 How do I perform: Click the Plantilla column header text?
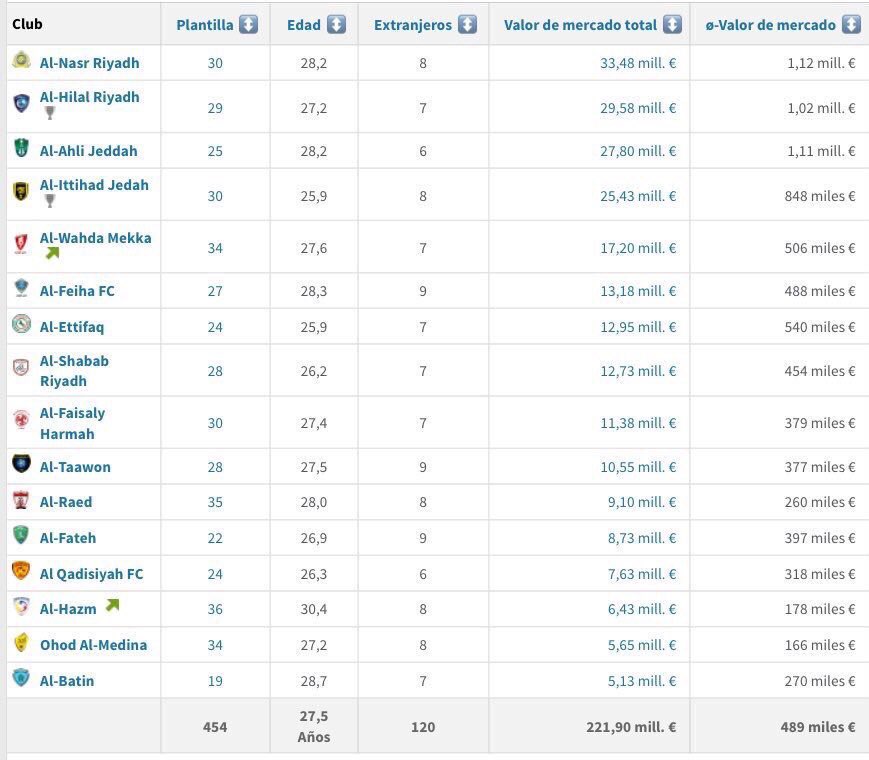(x=205, y=25)
